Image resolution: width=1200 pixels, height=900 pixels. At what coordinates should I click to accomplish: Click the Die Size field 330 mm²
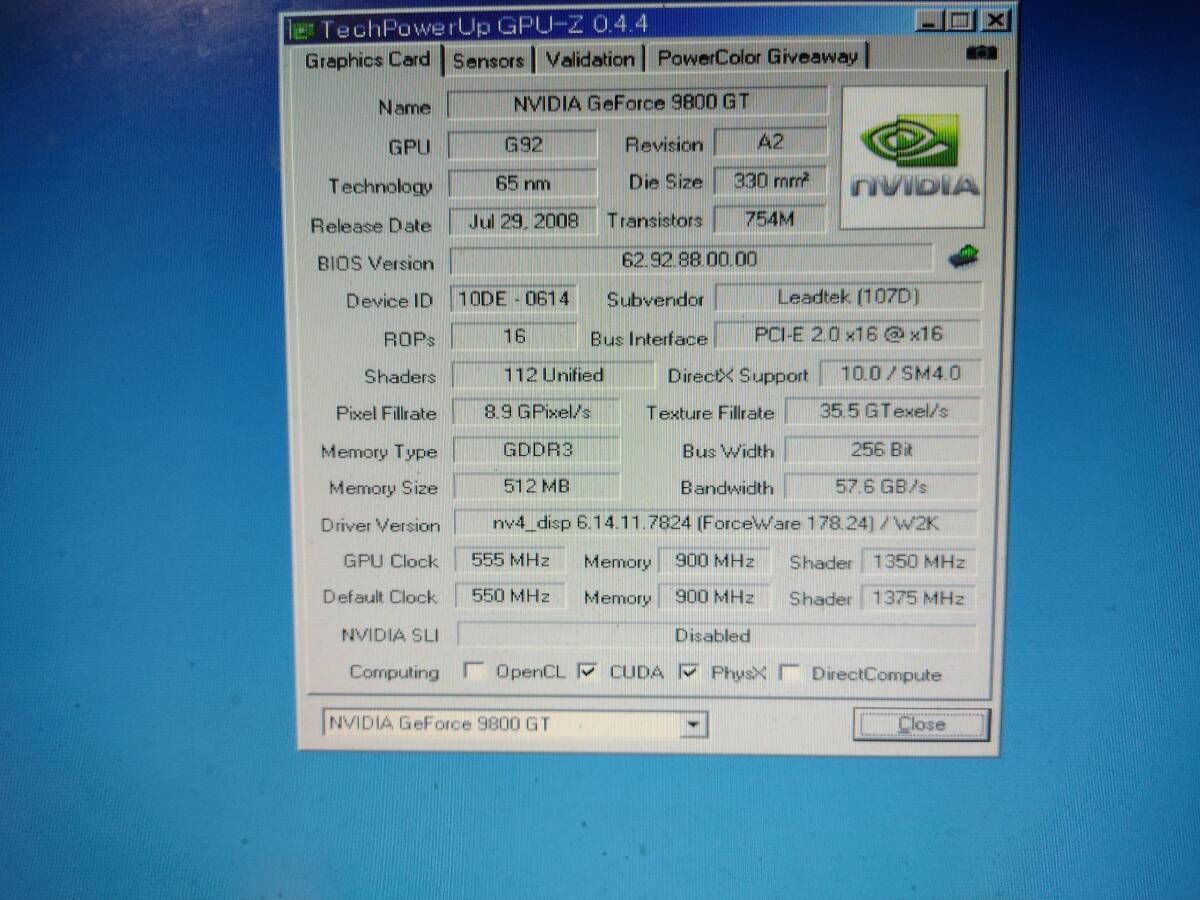pyautogui.click(x=771, y=181)
